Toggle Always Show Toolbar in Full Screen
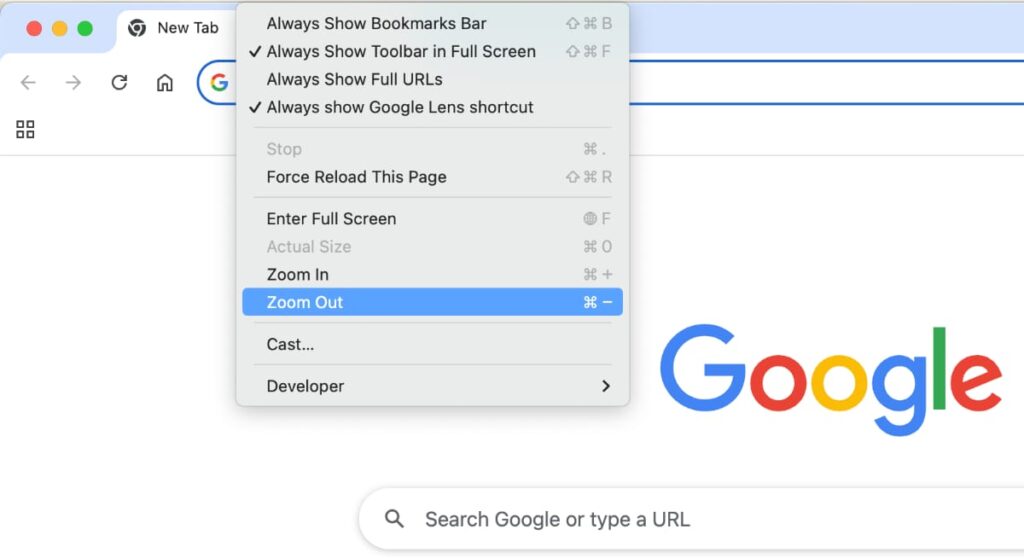Screen dimensions: 1024x558 401,51
